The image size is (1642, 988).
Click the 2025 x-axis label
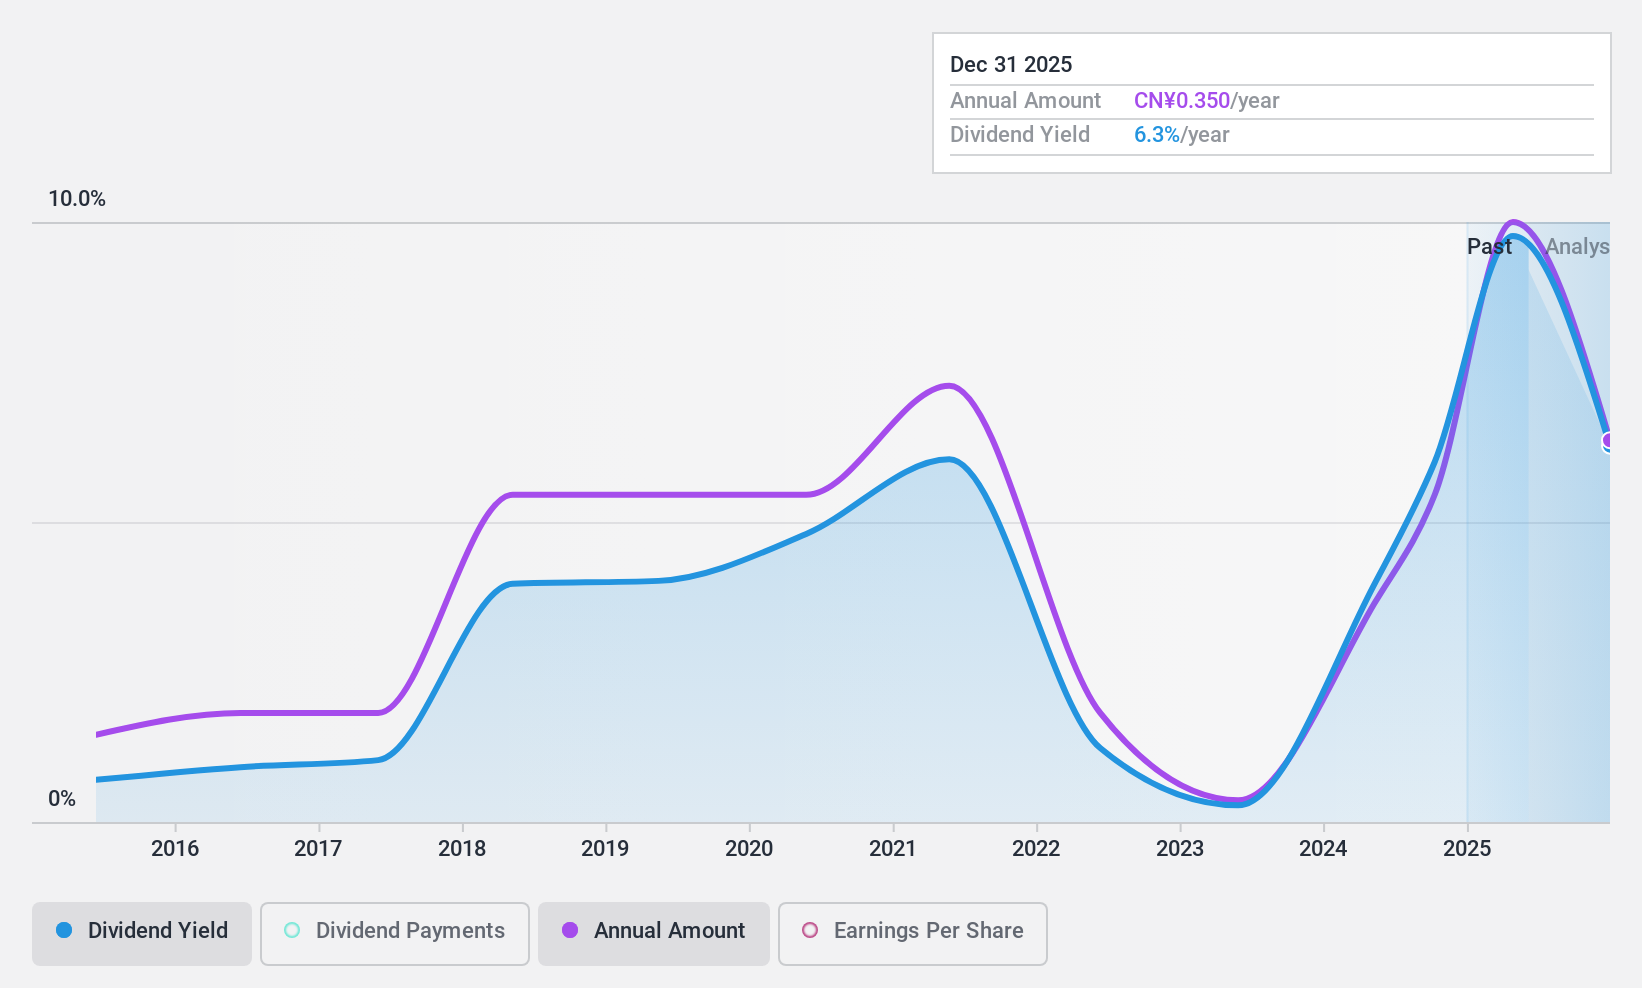[1467, 849]
